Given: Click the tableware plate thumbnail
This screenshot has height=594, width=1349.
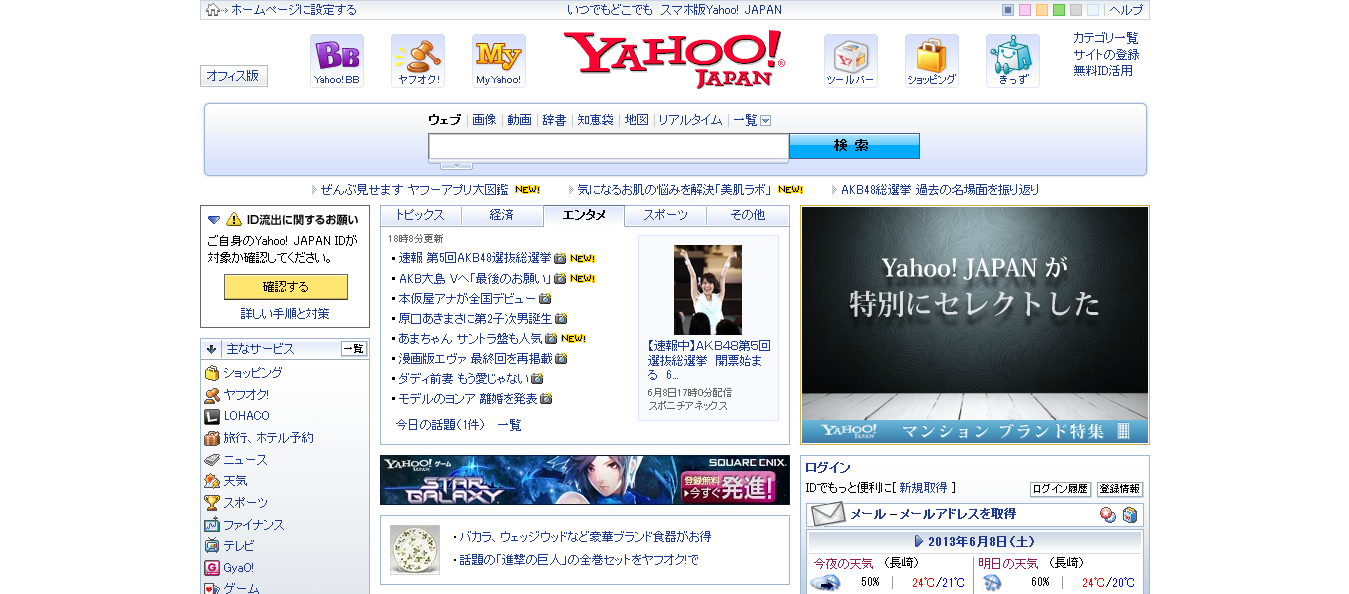Looking at the screenshot, I should 415,550.
